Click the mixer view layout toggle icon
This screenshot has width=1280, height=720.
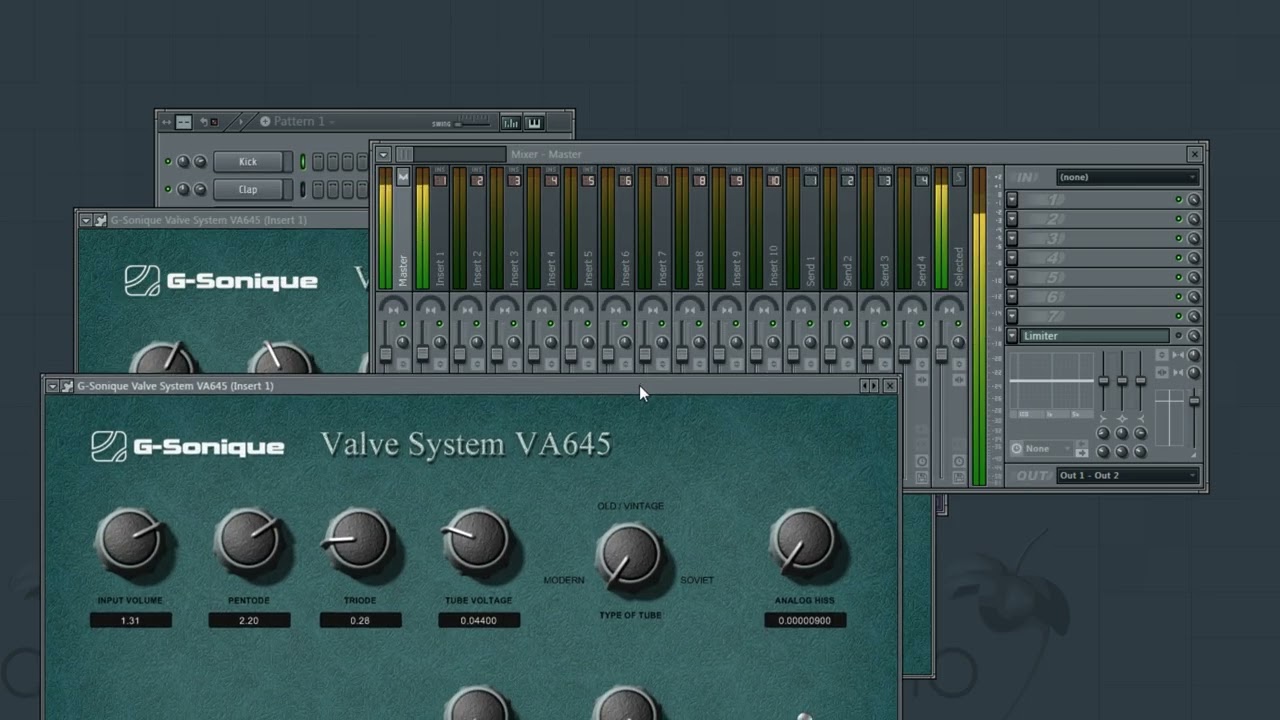pos(404,154)
